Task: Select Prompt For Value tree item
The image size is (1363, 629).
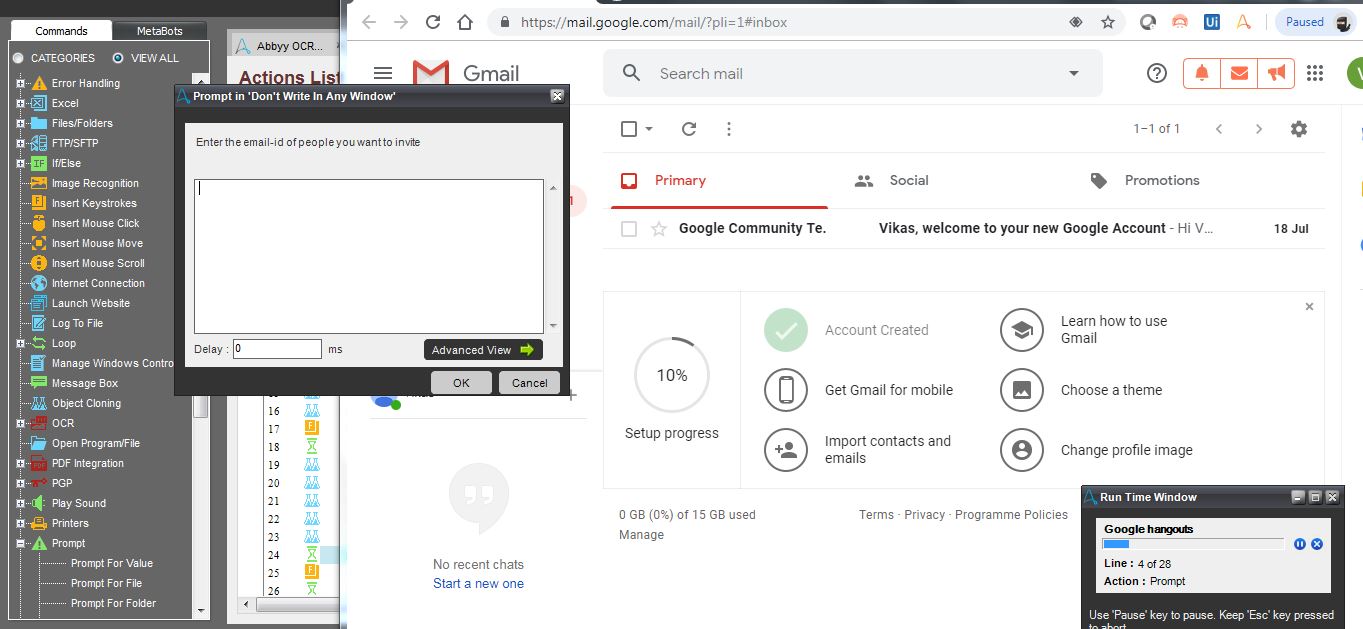Action: coord(111,563)
